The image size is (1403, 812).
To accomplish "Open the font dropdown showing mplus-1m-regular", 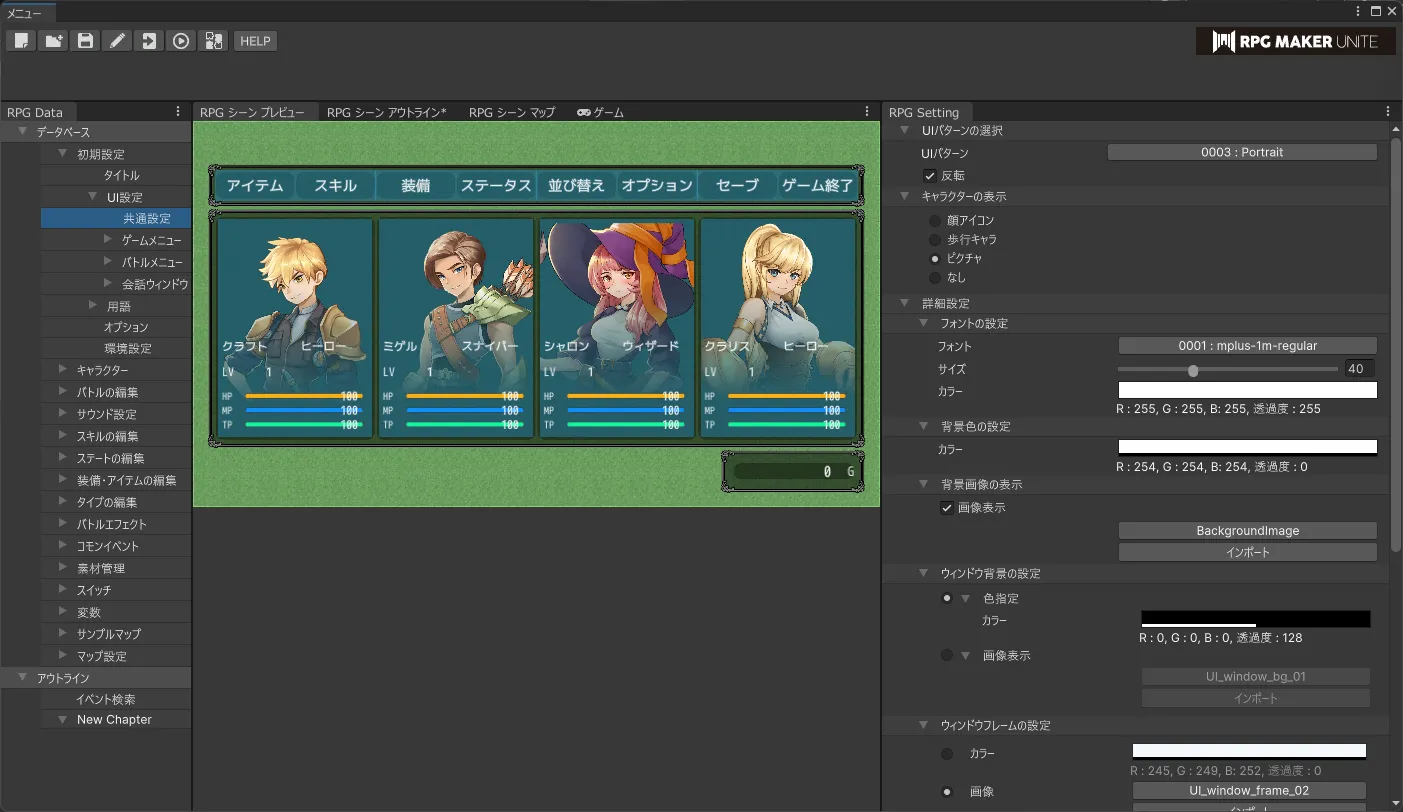I will point(1247,346).
